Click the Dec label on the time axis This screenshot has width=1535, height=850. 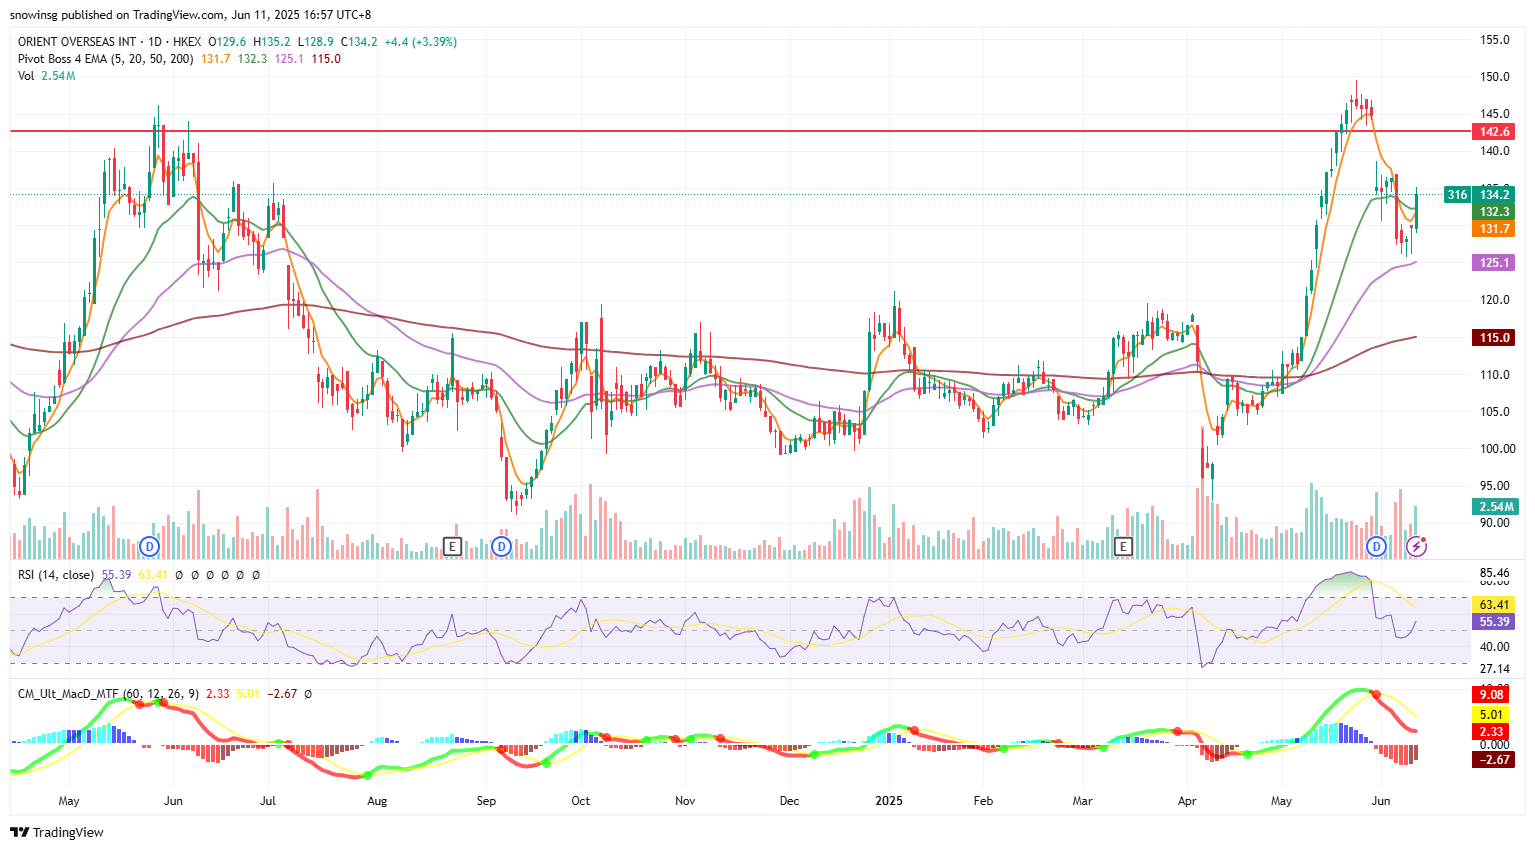pyautogui.click(x=789, y=801)
